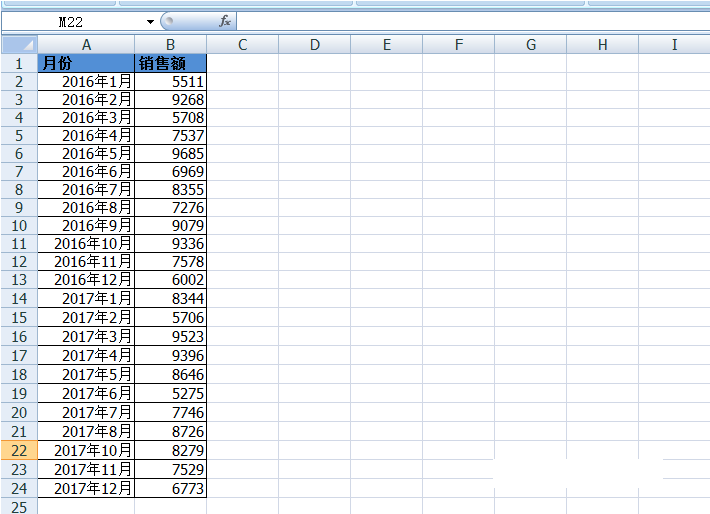The width and height of the screenshot is (710, 514).
Task: Select column E header
Action: click(386, 44)
